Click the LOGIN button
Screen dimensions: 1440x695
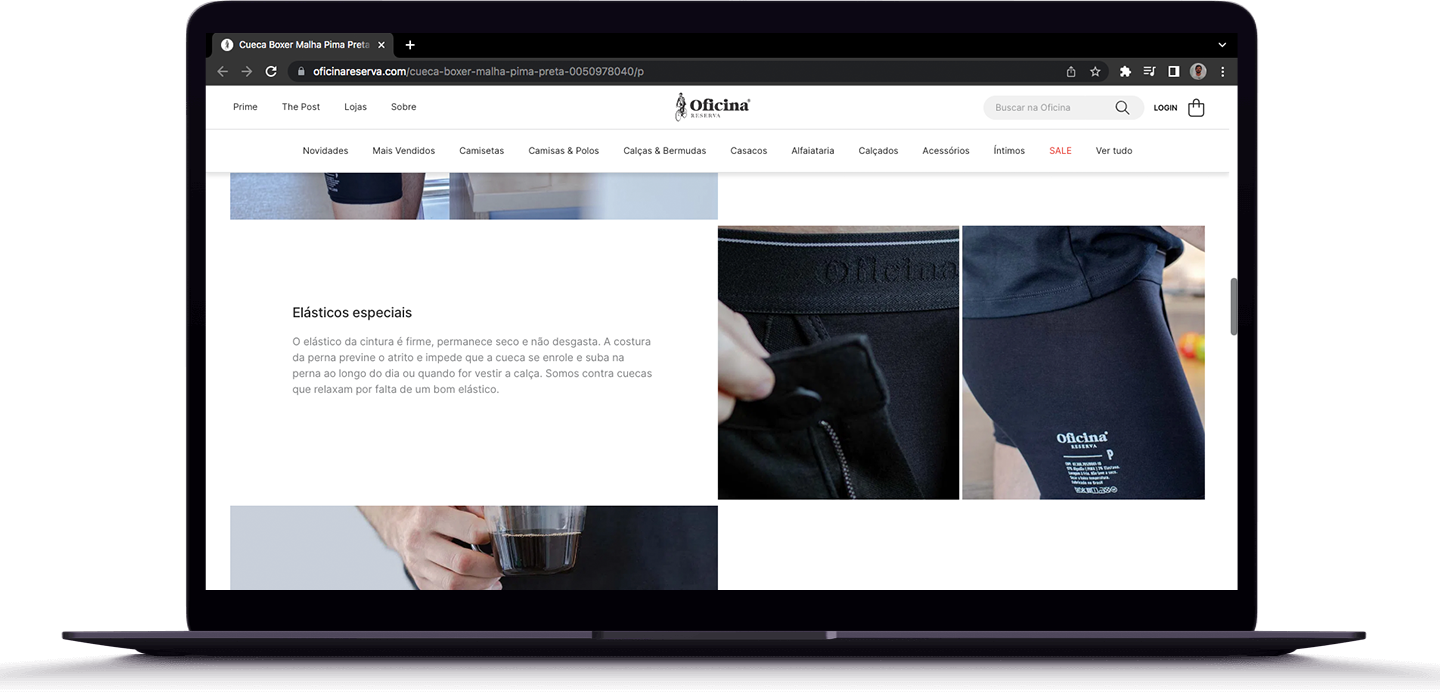(1165, 108)
